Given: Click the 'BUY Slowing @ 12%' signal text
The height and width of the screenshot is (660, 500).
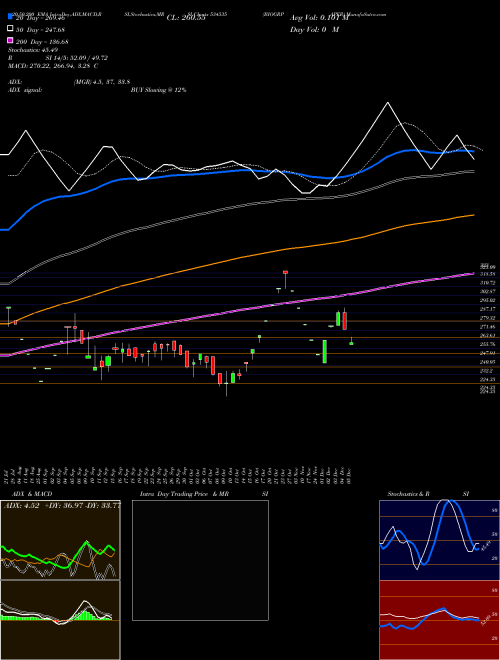Looking at the screenshot, I should click(158, 90).
